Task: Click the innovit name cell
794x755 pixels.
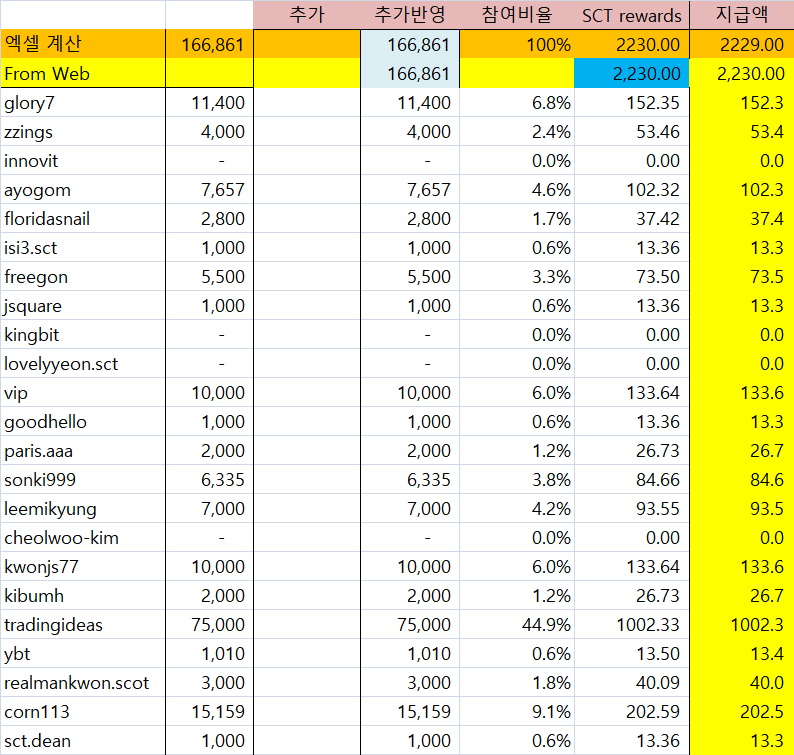Action: point(83,161)
